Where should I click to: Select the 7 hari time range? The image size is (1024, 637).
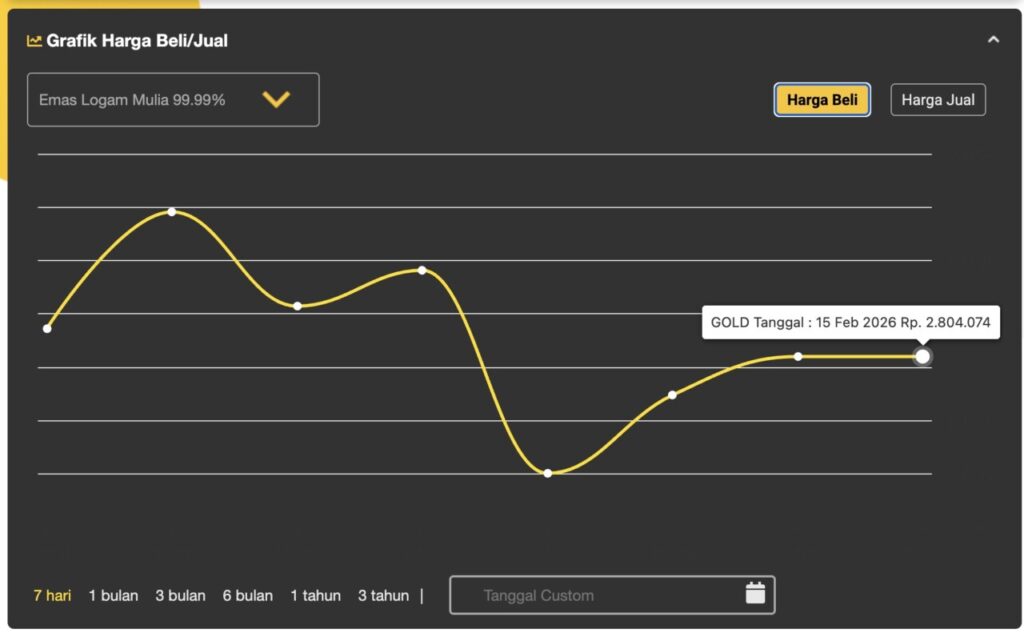click(x=52, y=596)
